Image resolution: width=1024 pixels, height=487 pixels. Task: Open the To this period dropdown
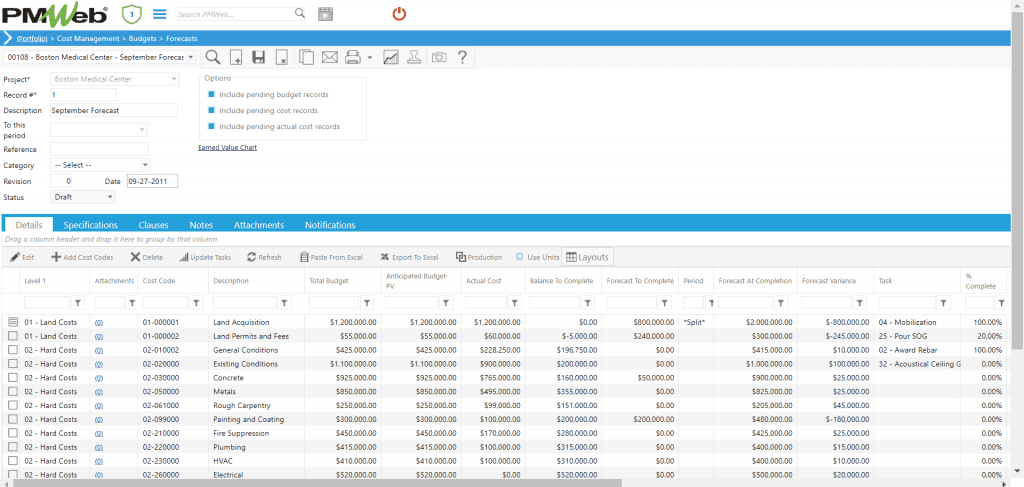coord(142,130)
